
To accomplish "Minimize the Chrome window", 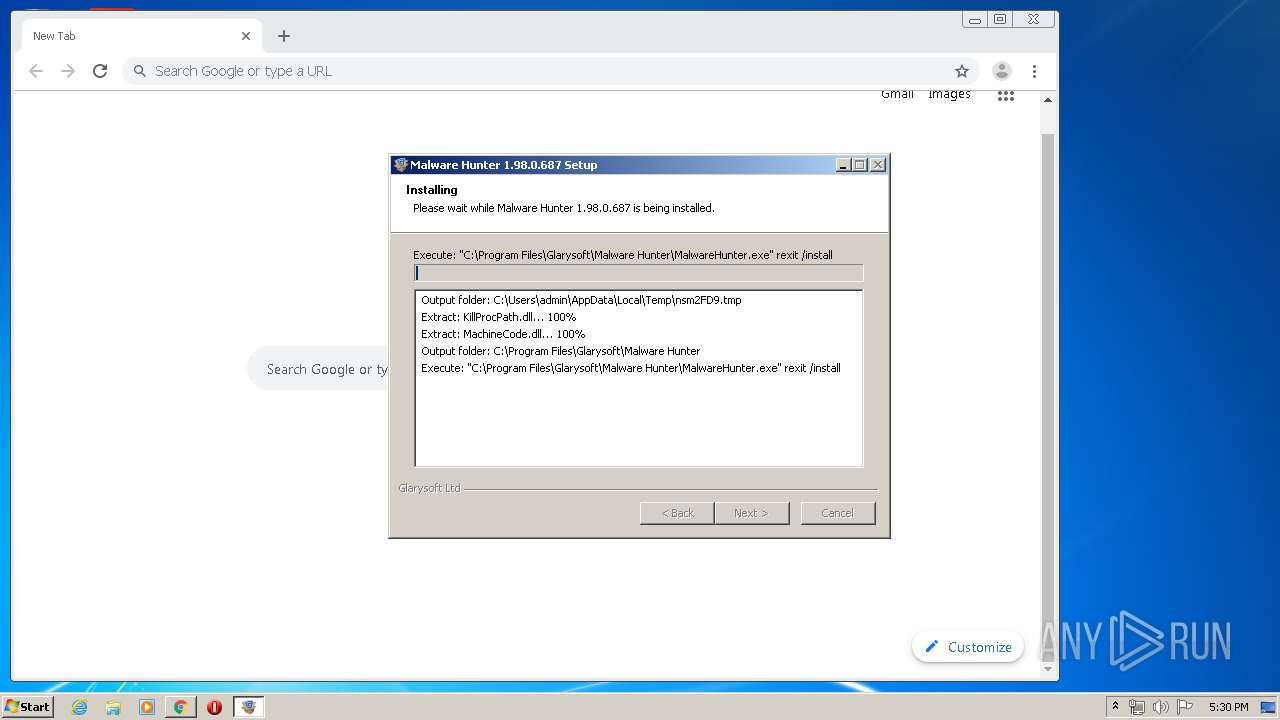I will click(x=975, y=19).
